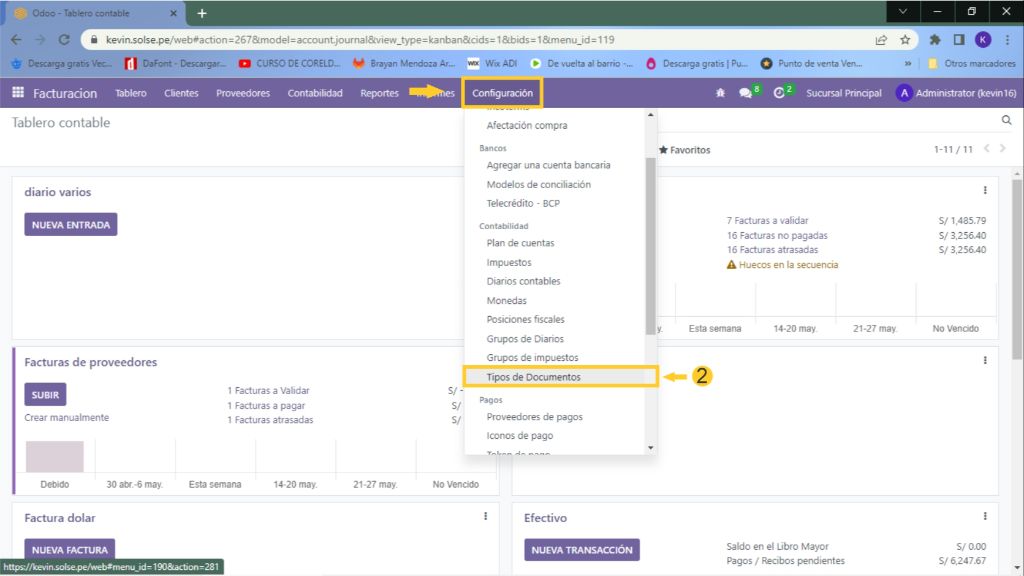Open the Odoo apps grid menu
Viewport: 1024px width, 576px height.
click(18, 93)
